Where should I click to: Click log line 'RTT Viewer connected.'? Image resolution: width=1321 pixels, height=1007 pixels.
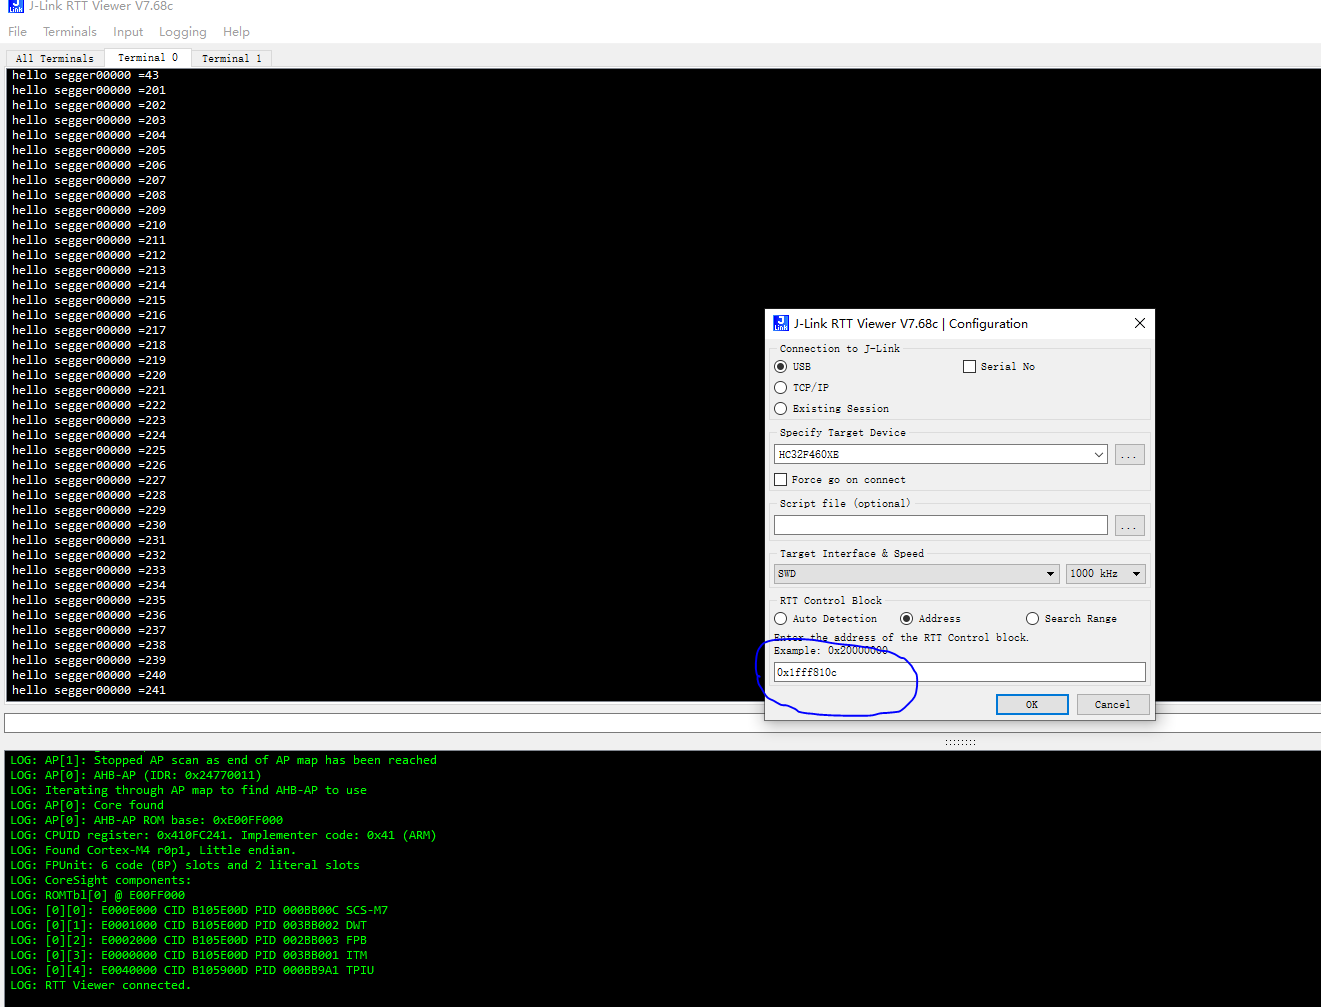100,985
